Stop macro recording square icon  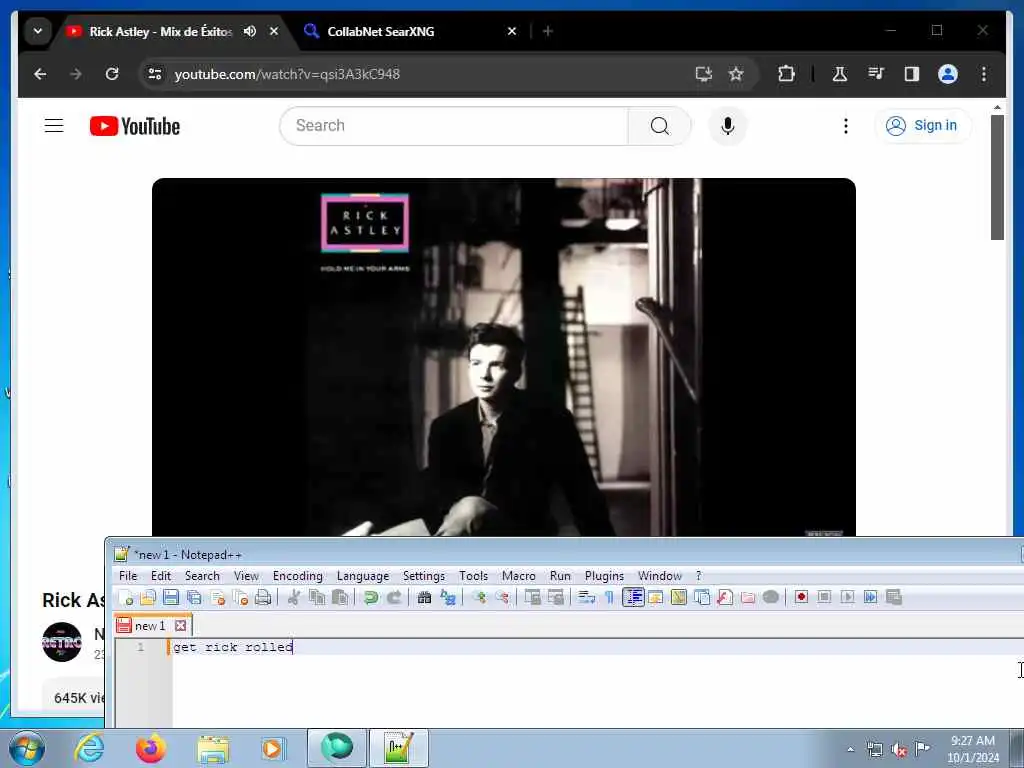824,597
